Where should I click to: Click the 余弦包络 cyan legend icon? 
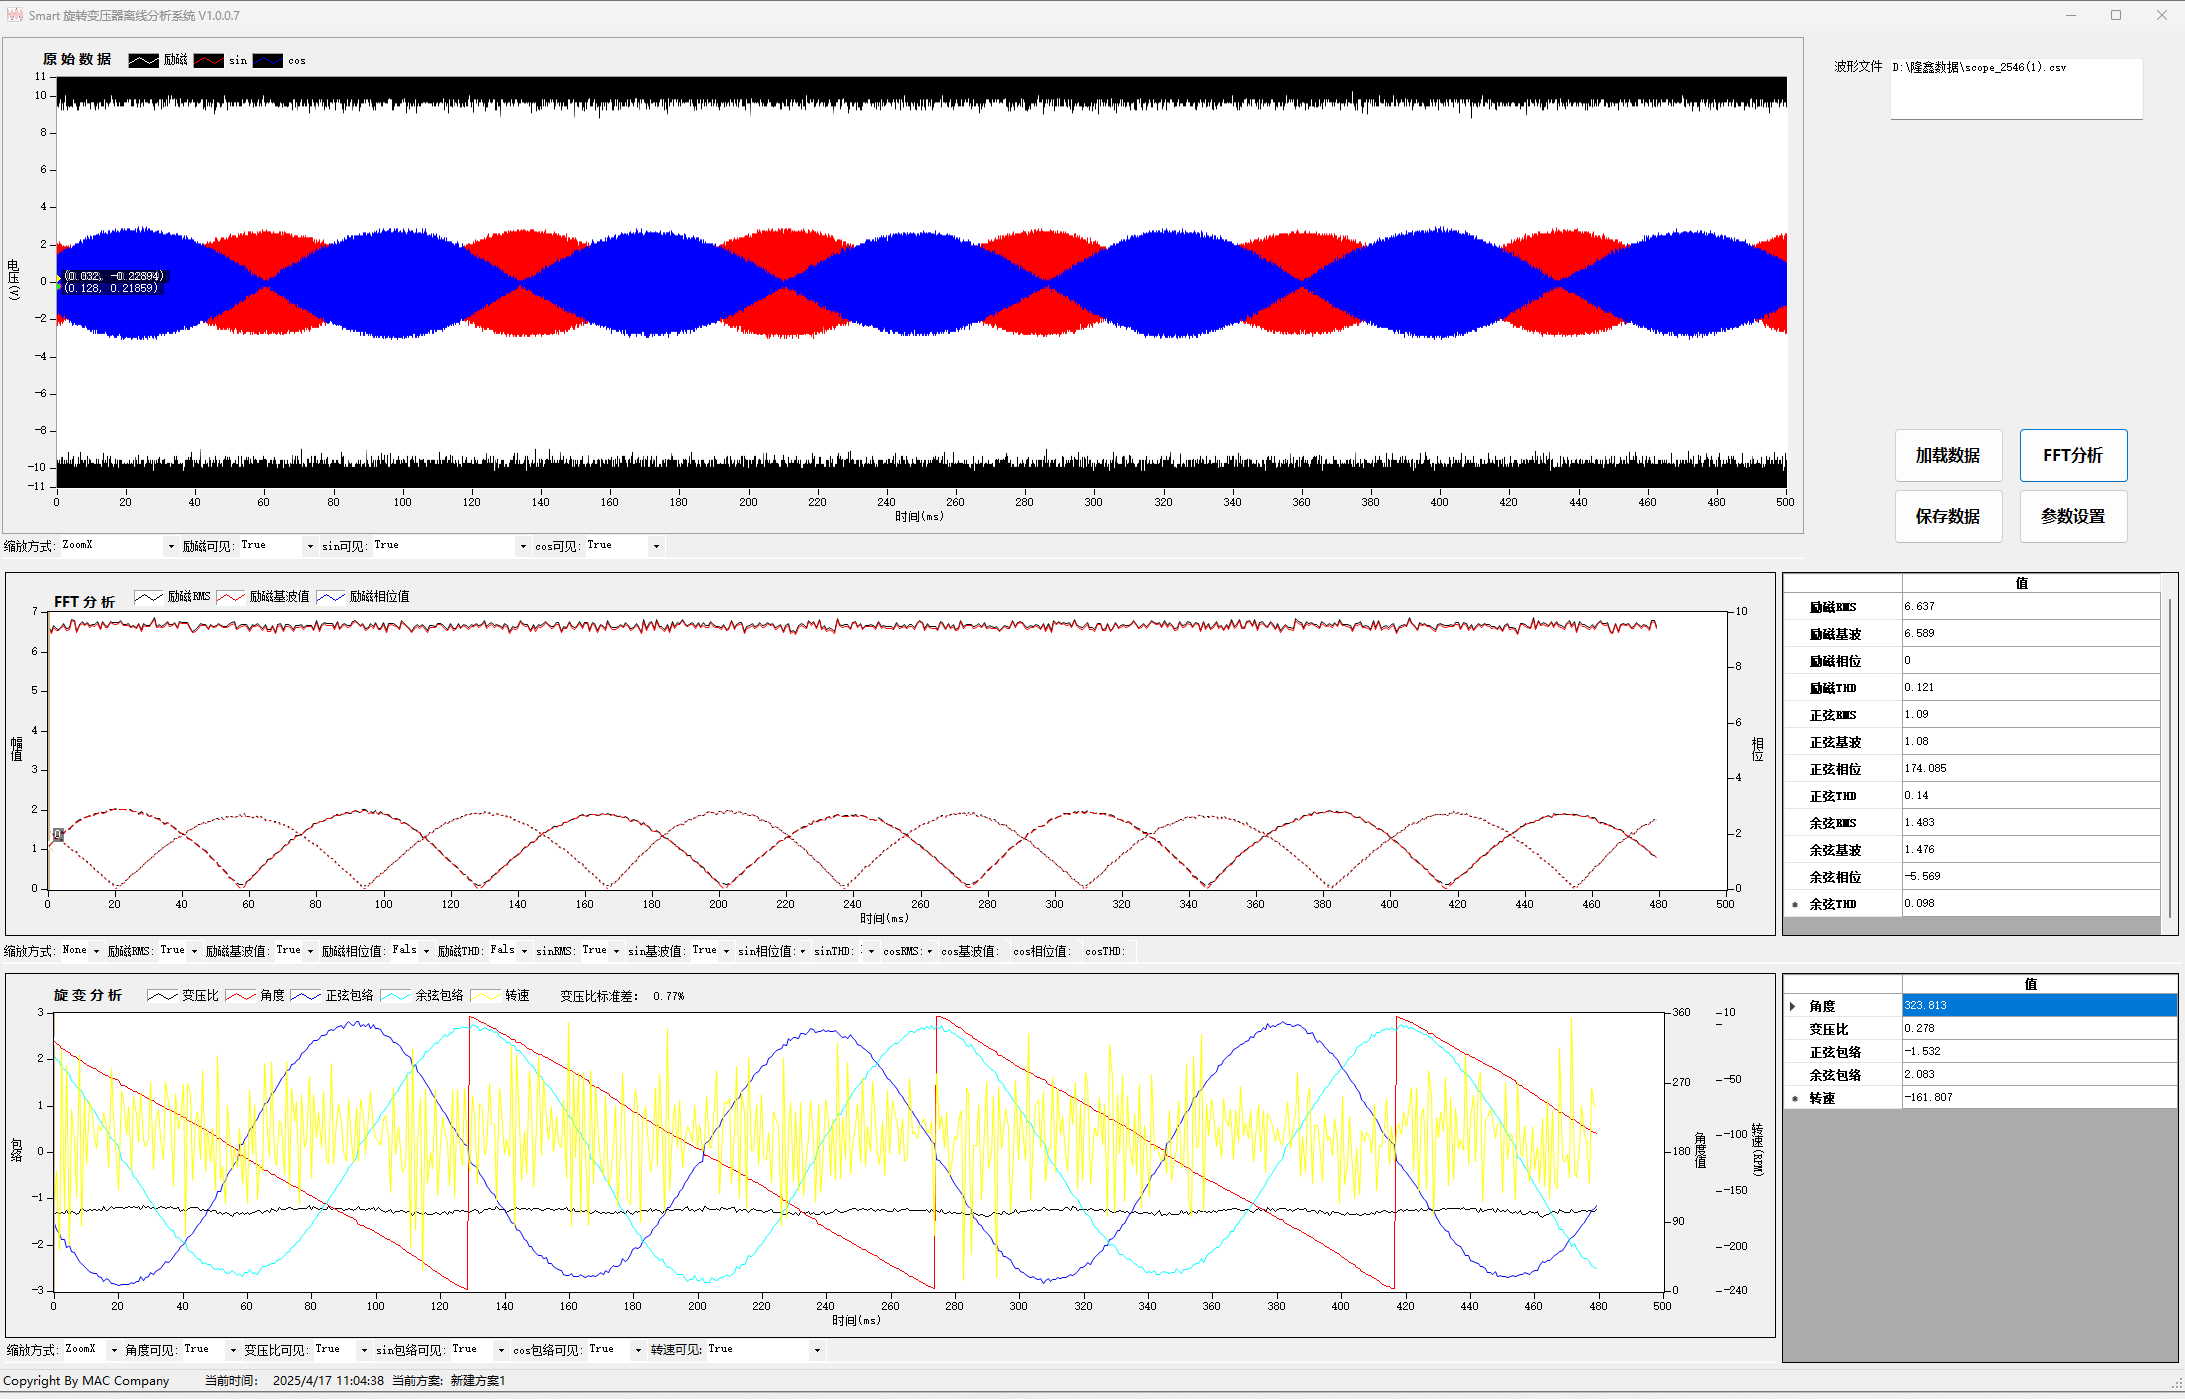(x=395, y=996)
